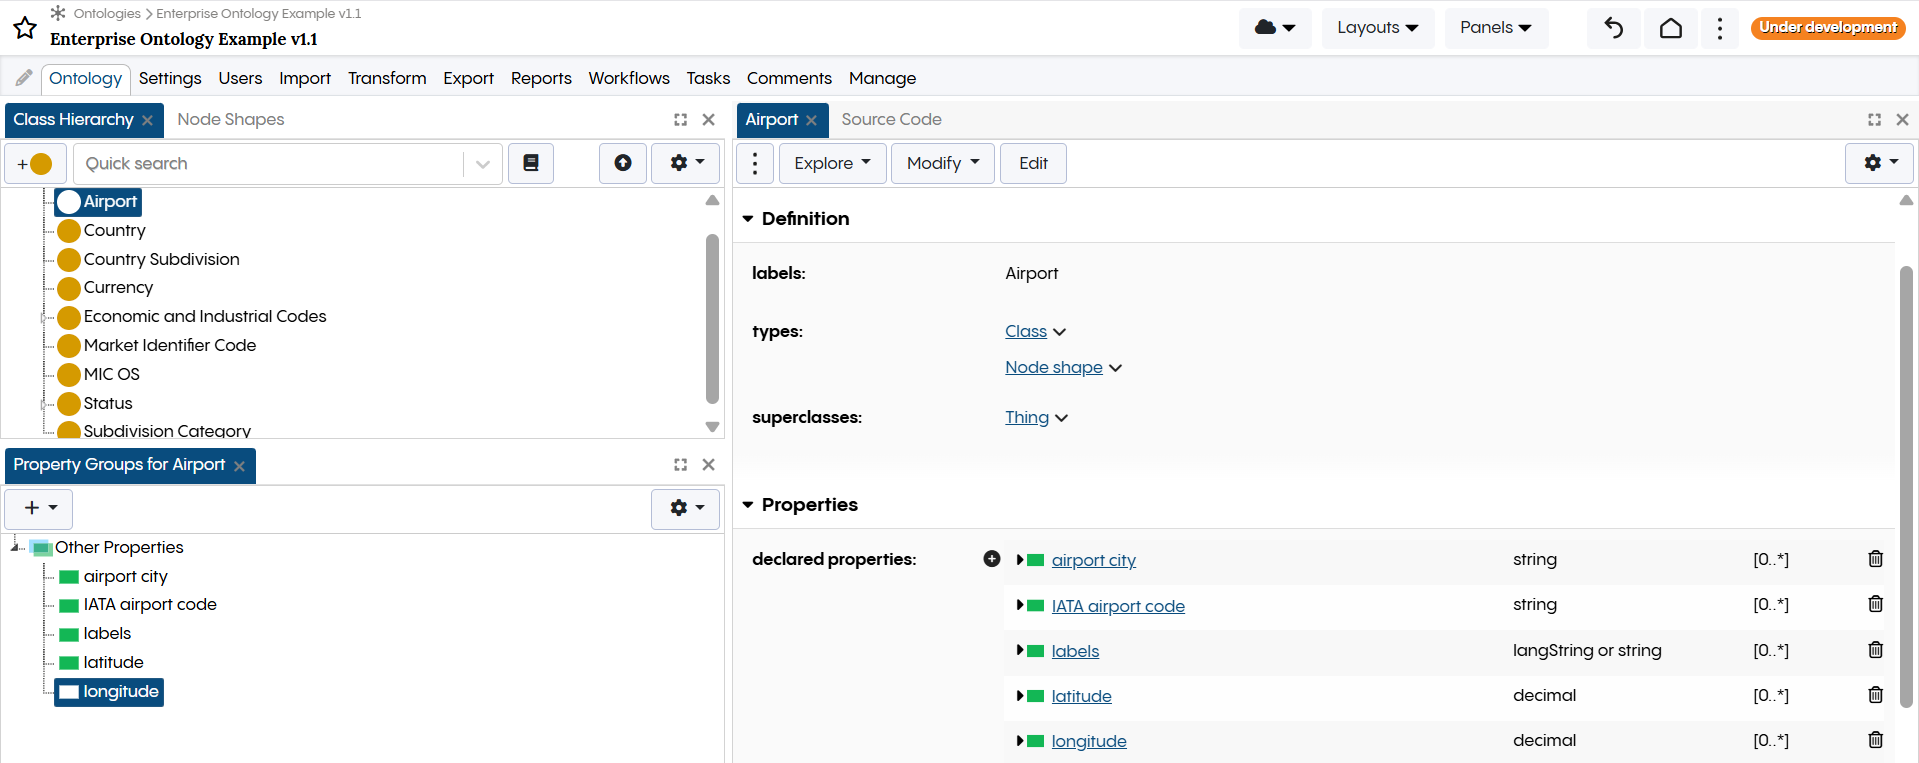
Task: Delete the airport city property via trash icon
Action: pyautogui.click(x=1875, y=559)
